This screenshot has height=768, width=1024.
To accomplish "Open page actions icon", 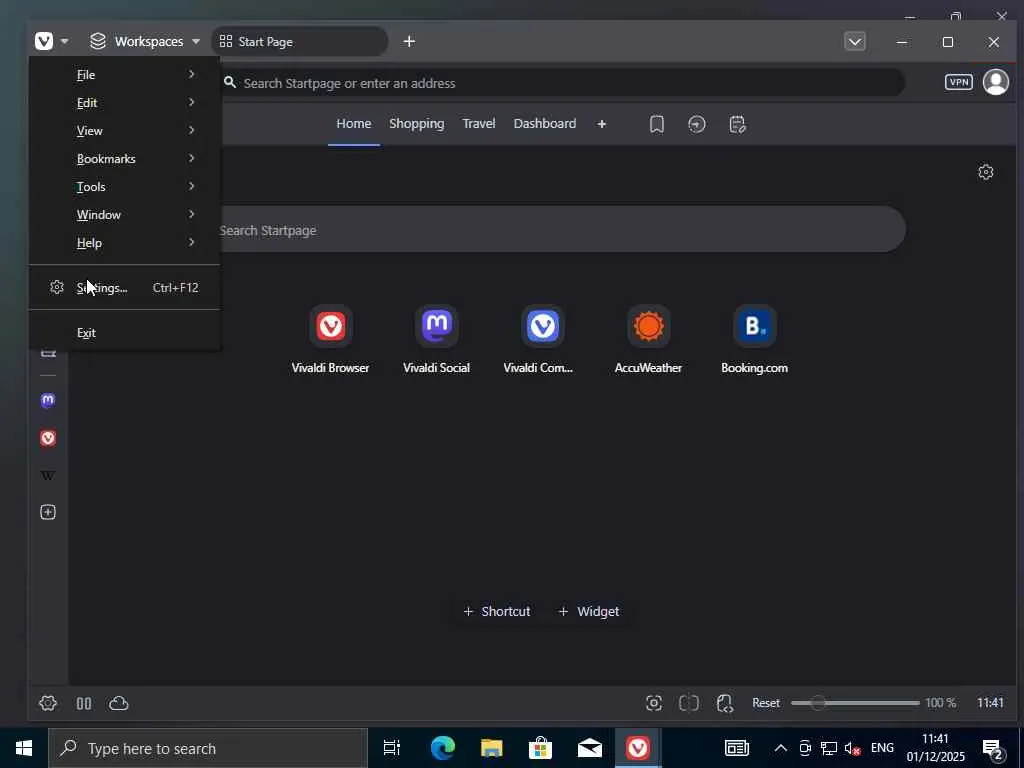I will [x=724, y=703].
